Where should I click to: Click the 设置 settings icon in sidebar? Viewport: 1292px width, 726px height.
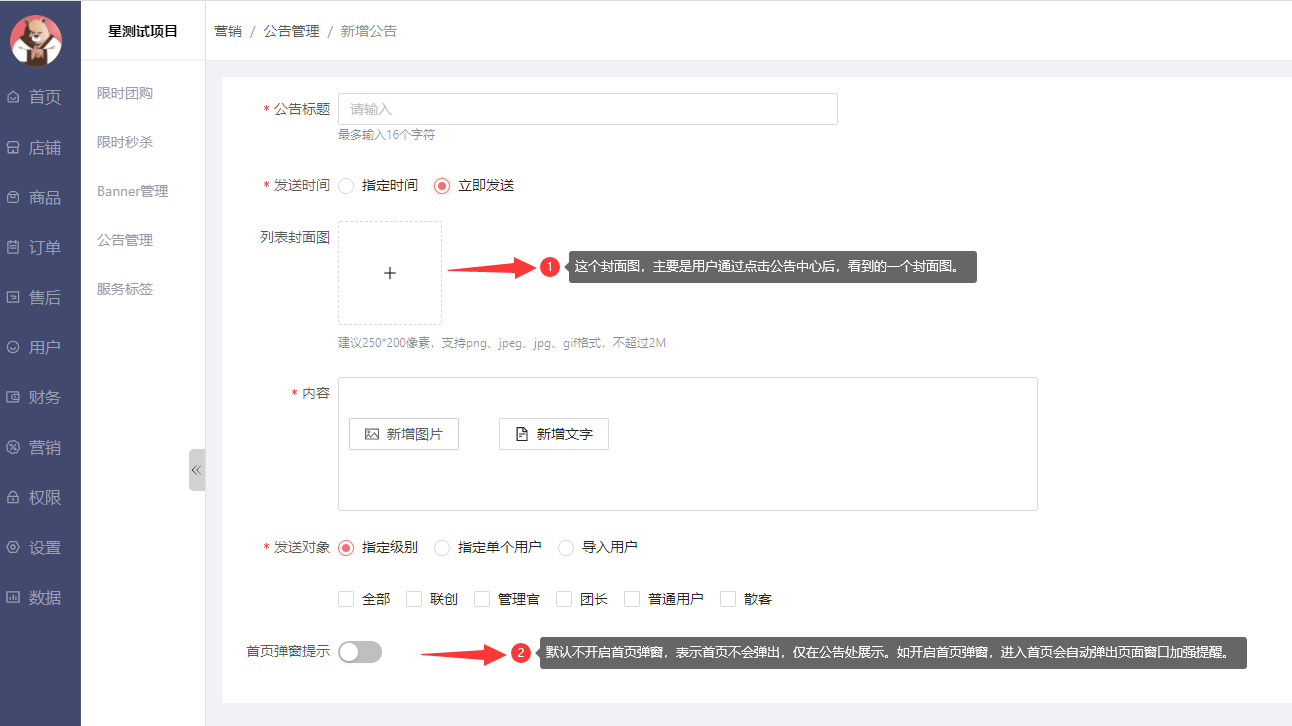(14, 547)
